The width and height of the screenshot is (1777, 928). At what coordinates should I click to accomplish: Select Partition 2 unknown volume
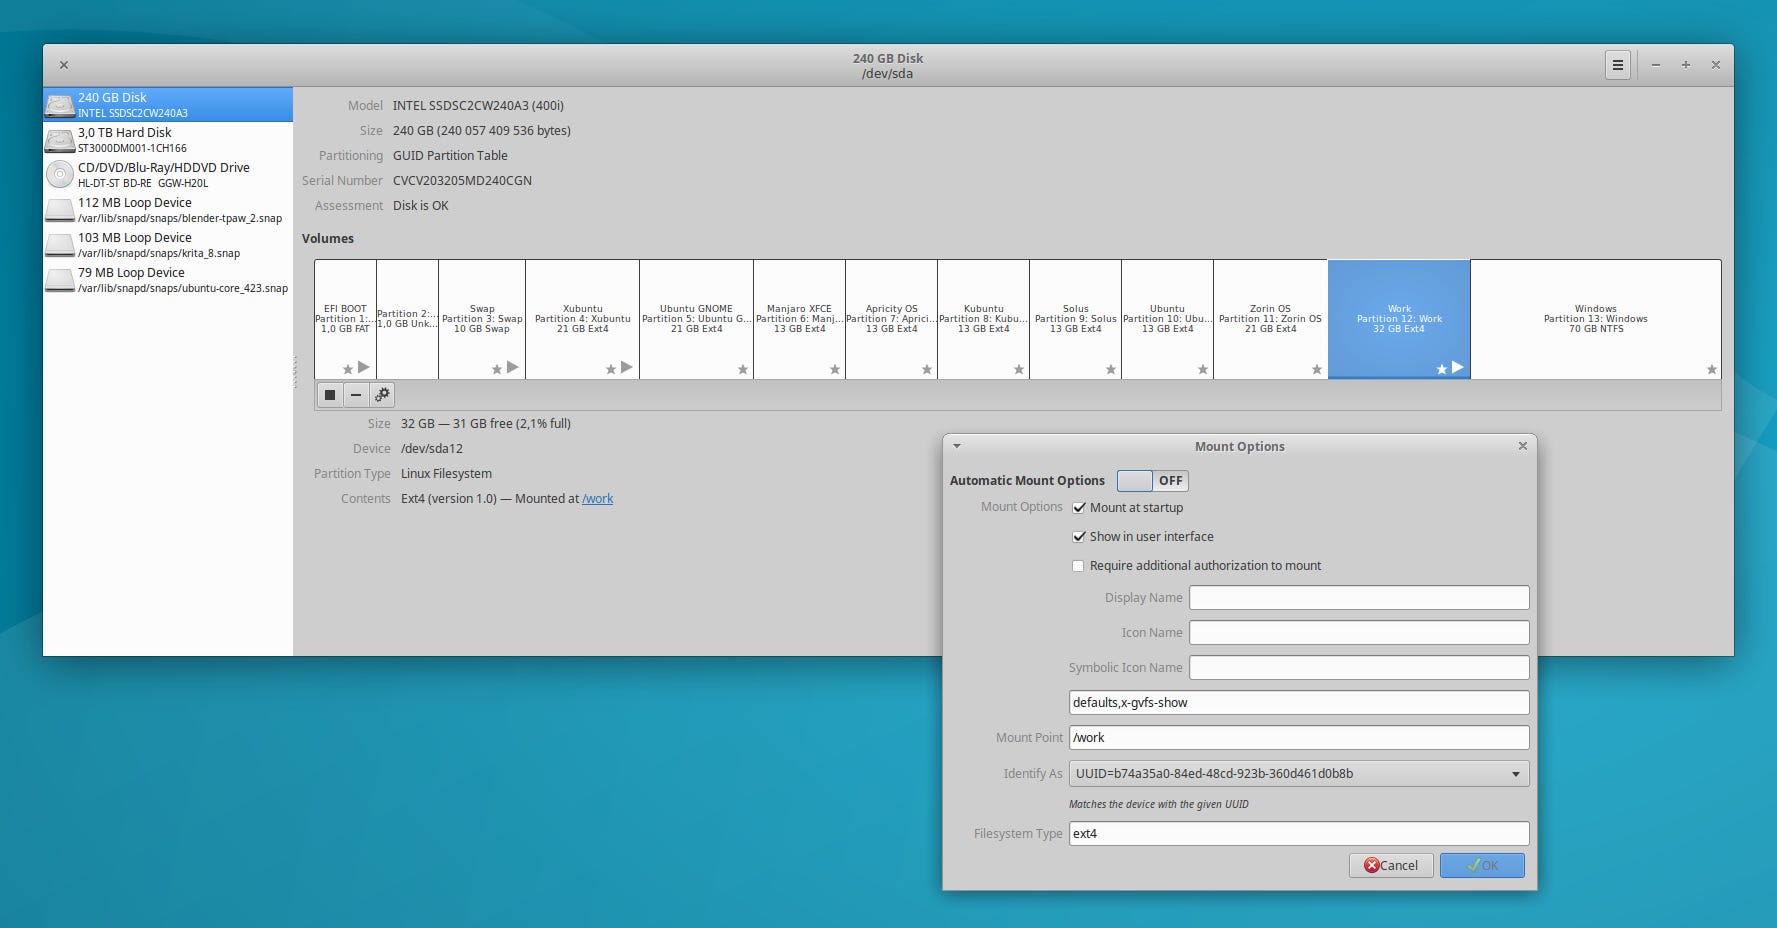407,319
